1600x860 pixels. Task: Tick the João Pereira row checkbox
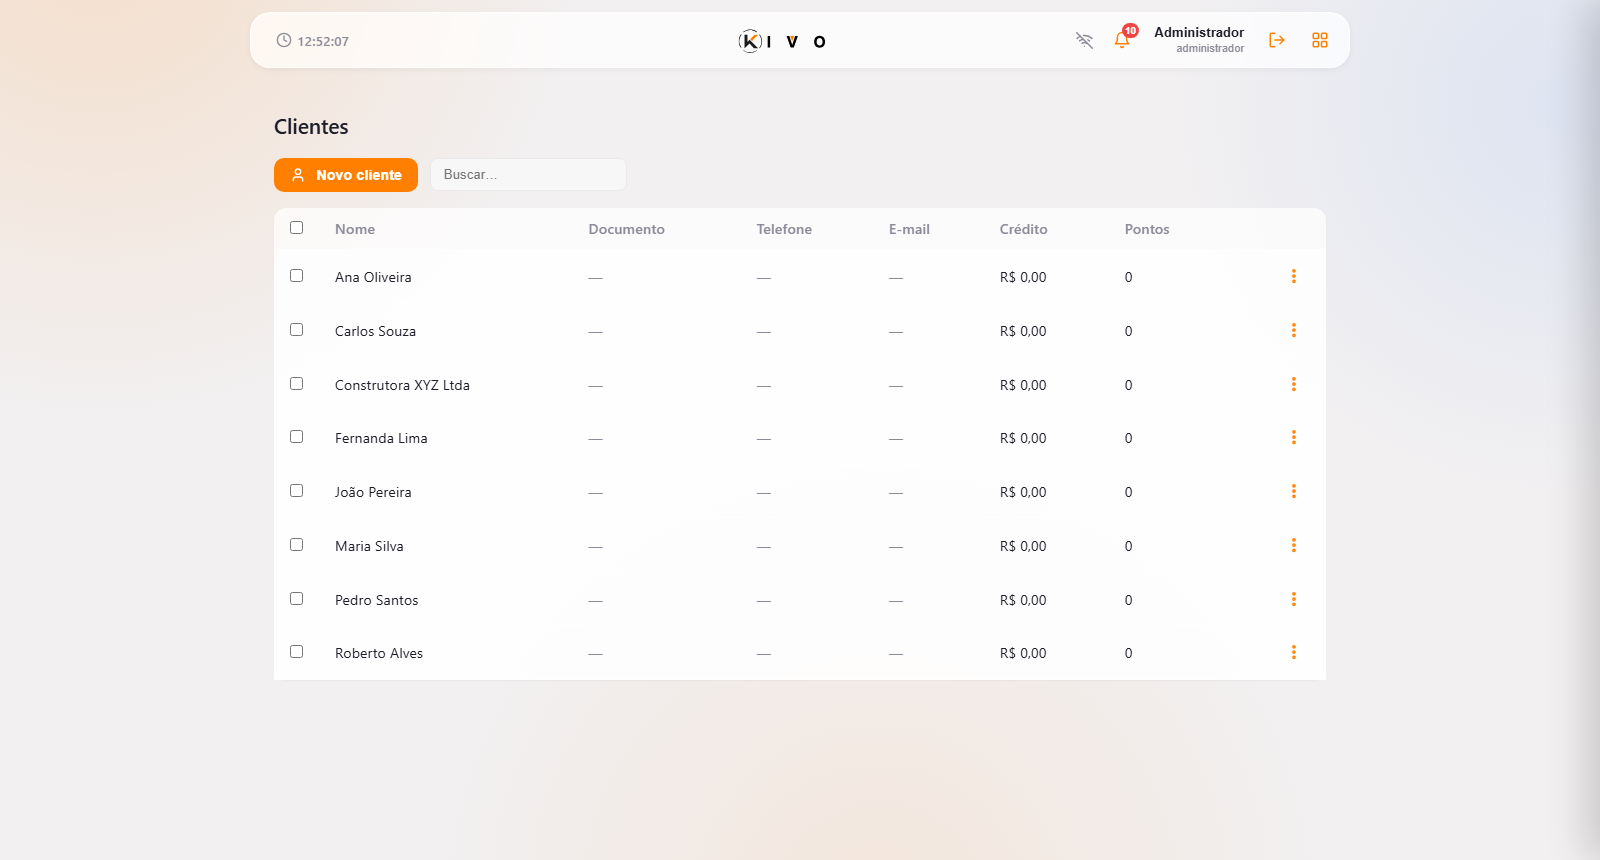point(296,490)
